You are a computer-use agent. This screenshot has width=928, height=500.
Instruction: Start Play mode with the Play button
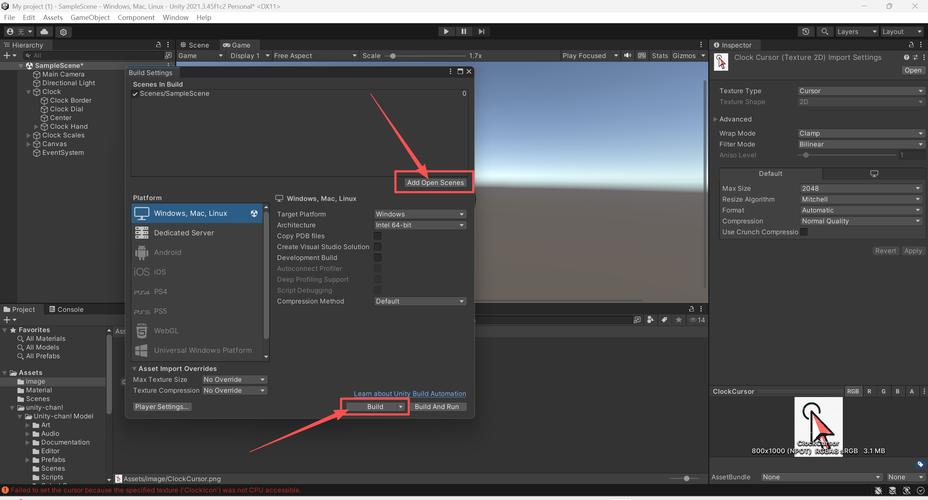(x=446, y=31)
